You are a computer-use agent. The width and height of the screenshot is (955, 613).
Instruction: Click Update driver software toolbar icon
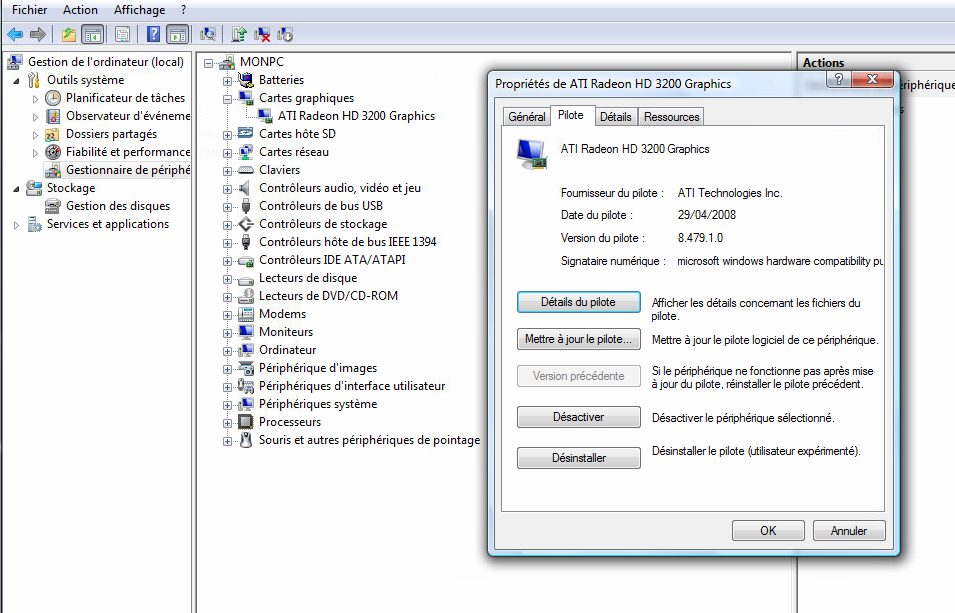(239, 35)
